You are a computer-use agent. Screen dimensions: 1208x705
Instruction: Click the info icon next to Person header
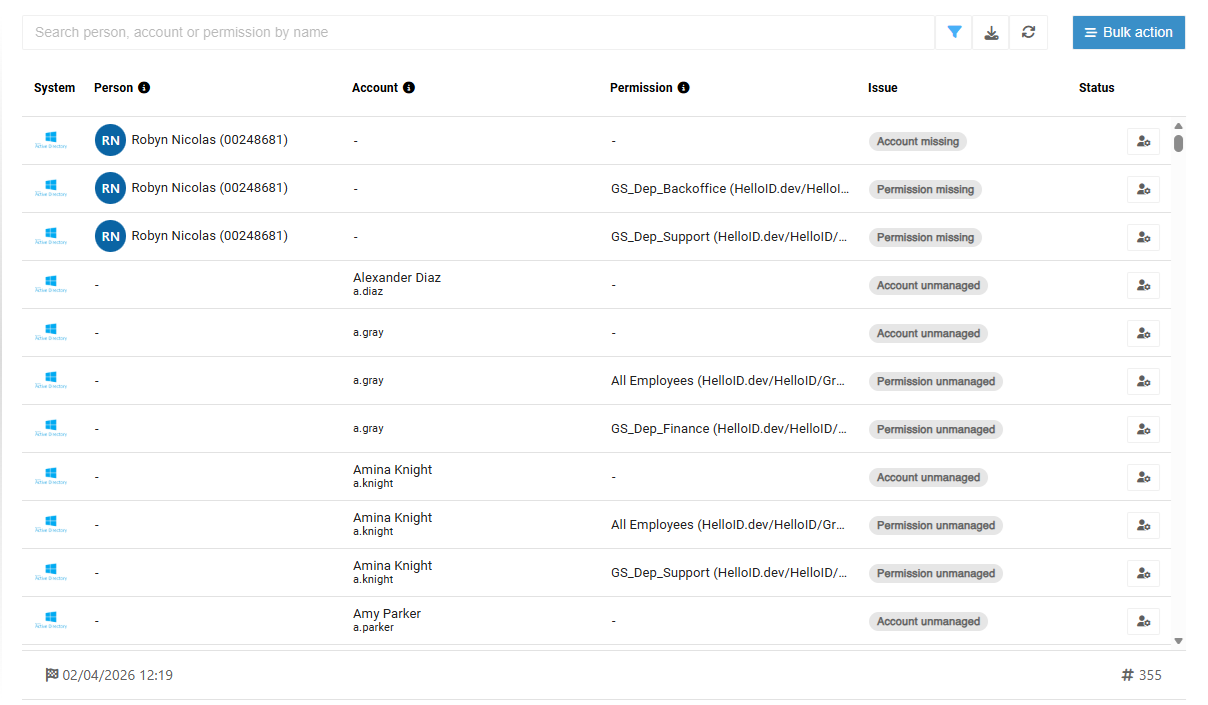pos(145,87)
